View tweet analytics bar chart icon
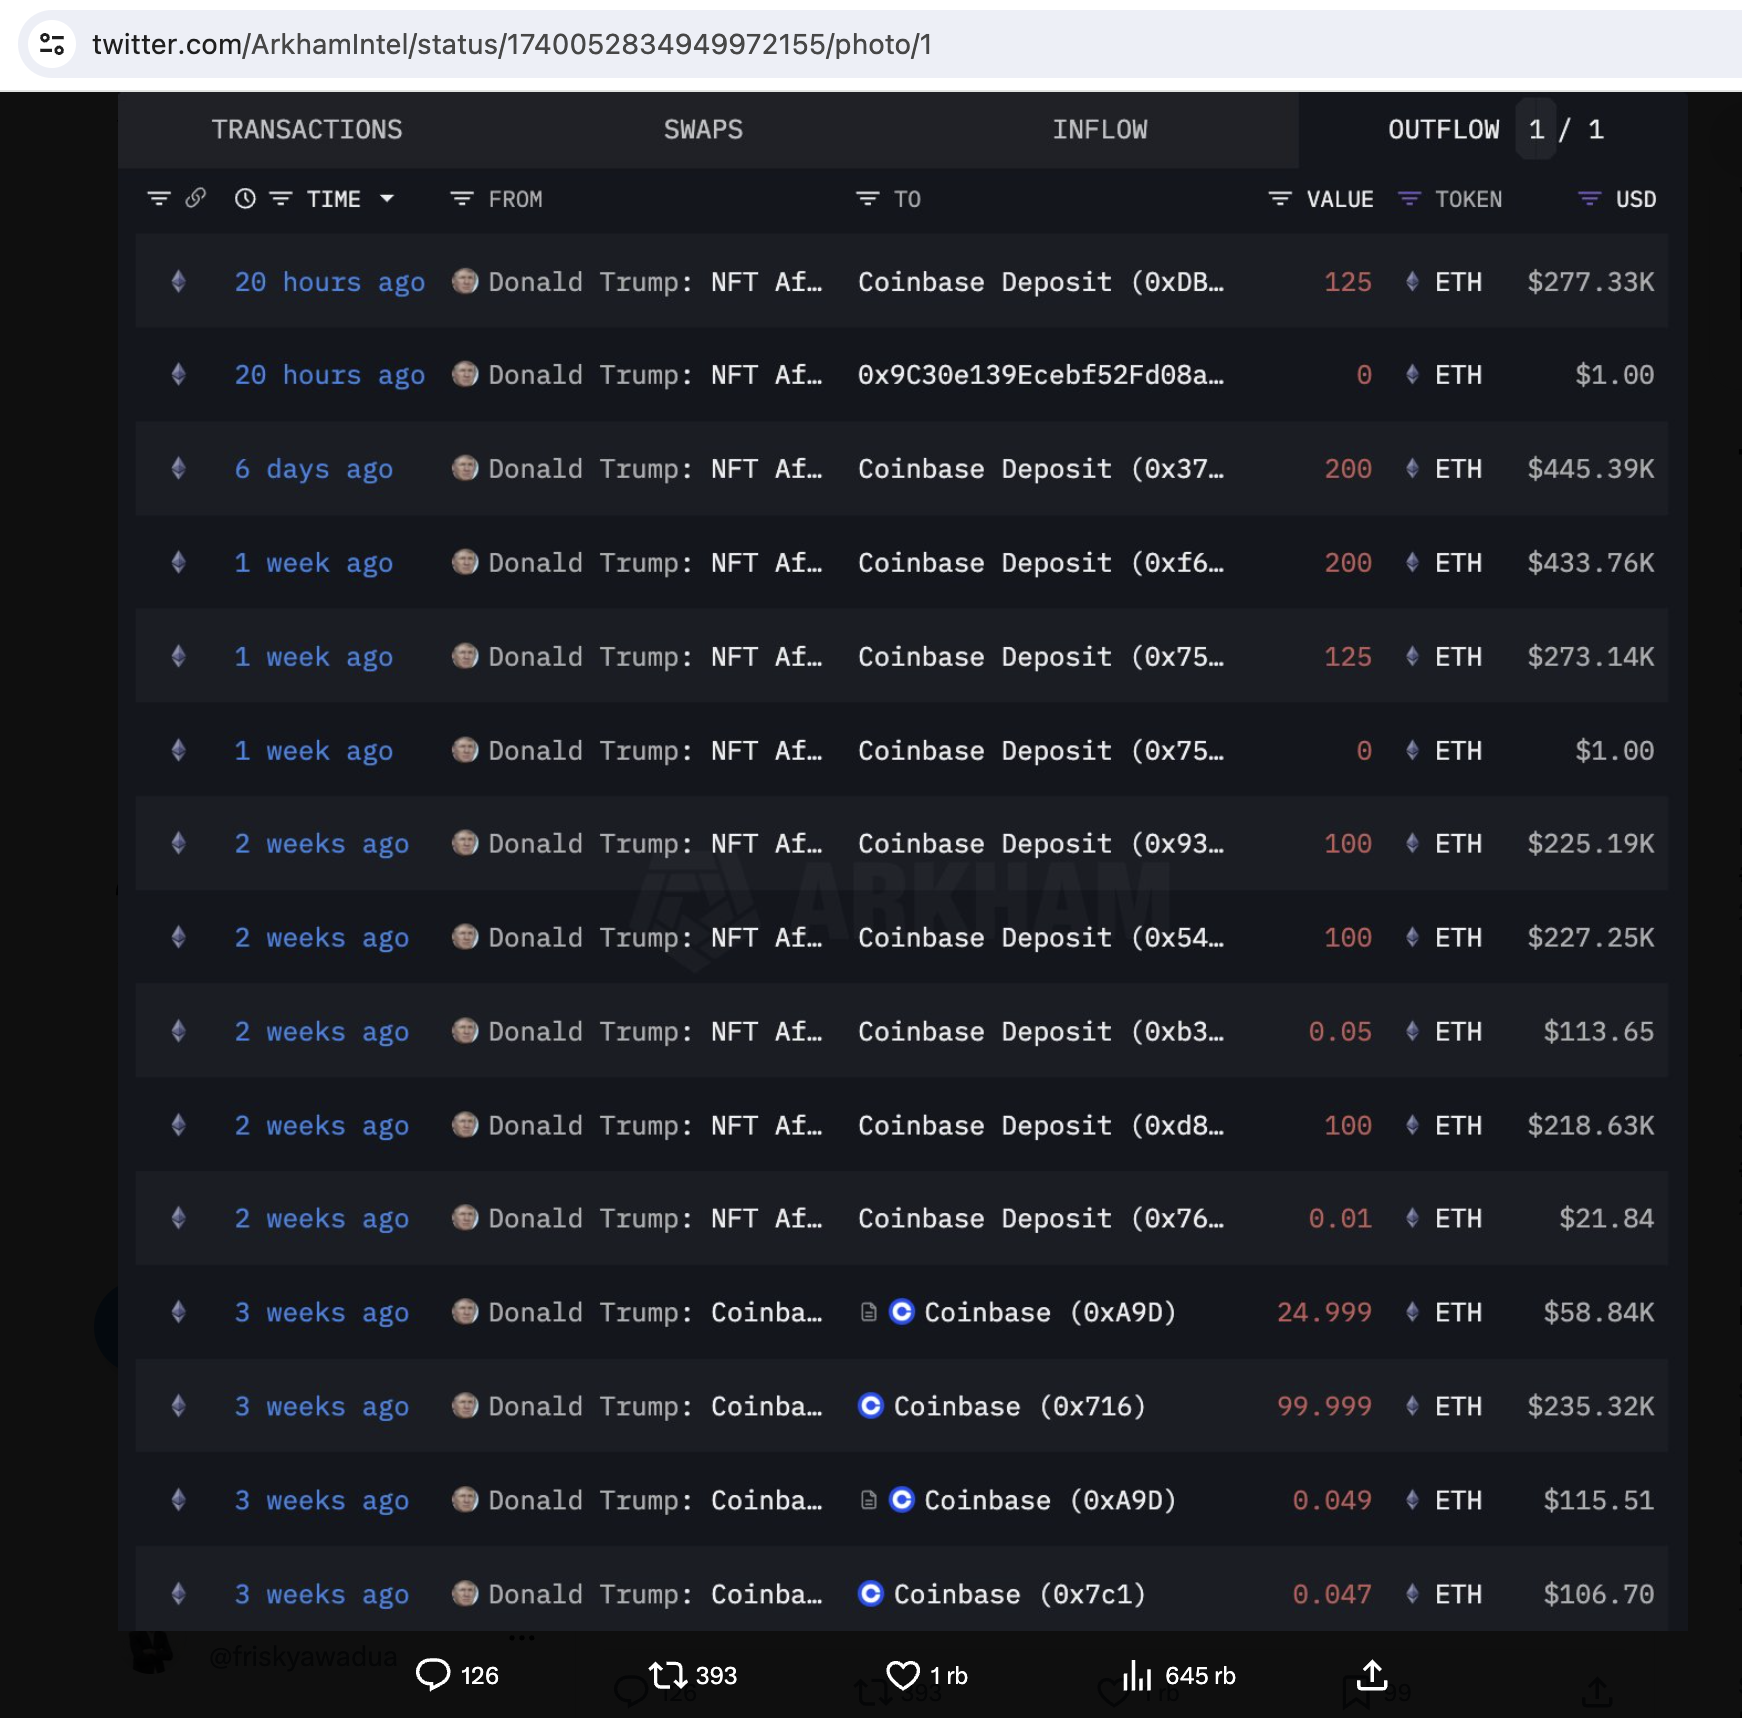 [1137, 1675]
